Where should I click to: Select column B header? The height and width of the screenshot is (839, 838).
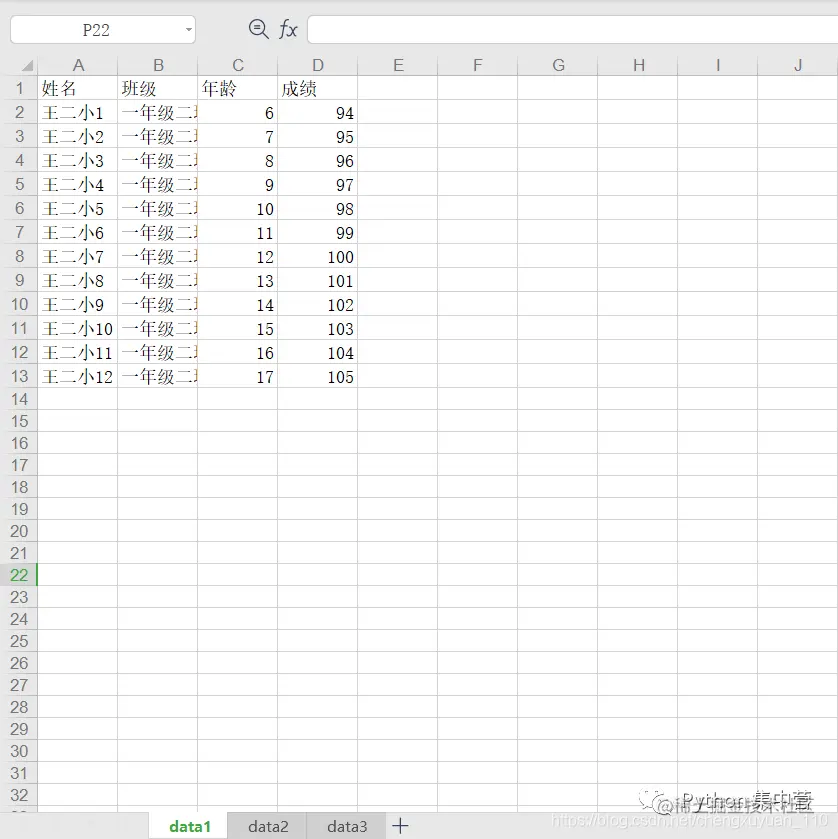click(158, 65)
